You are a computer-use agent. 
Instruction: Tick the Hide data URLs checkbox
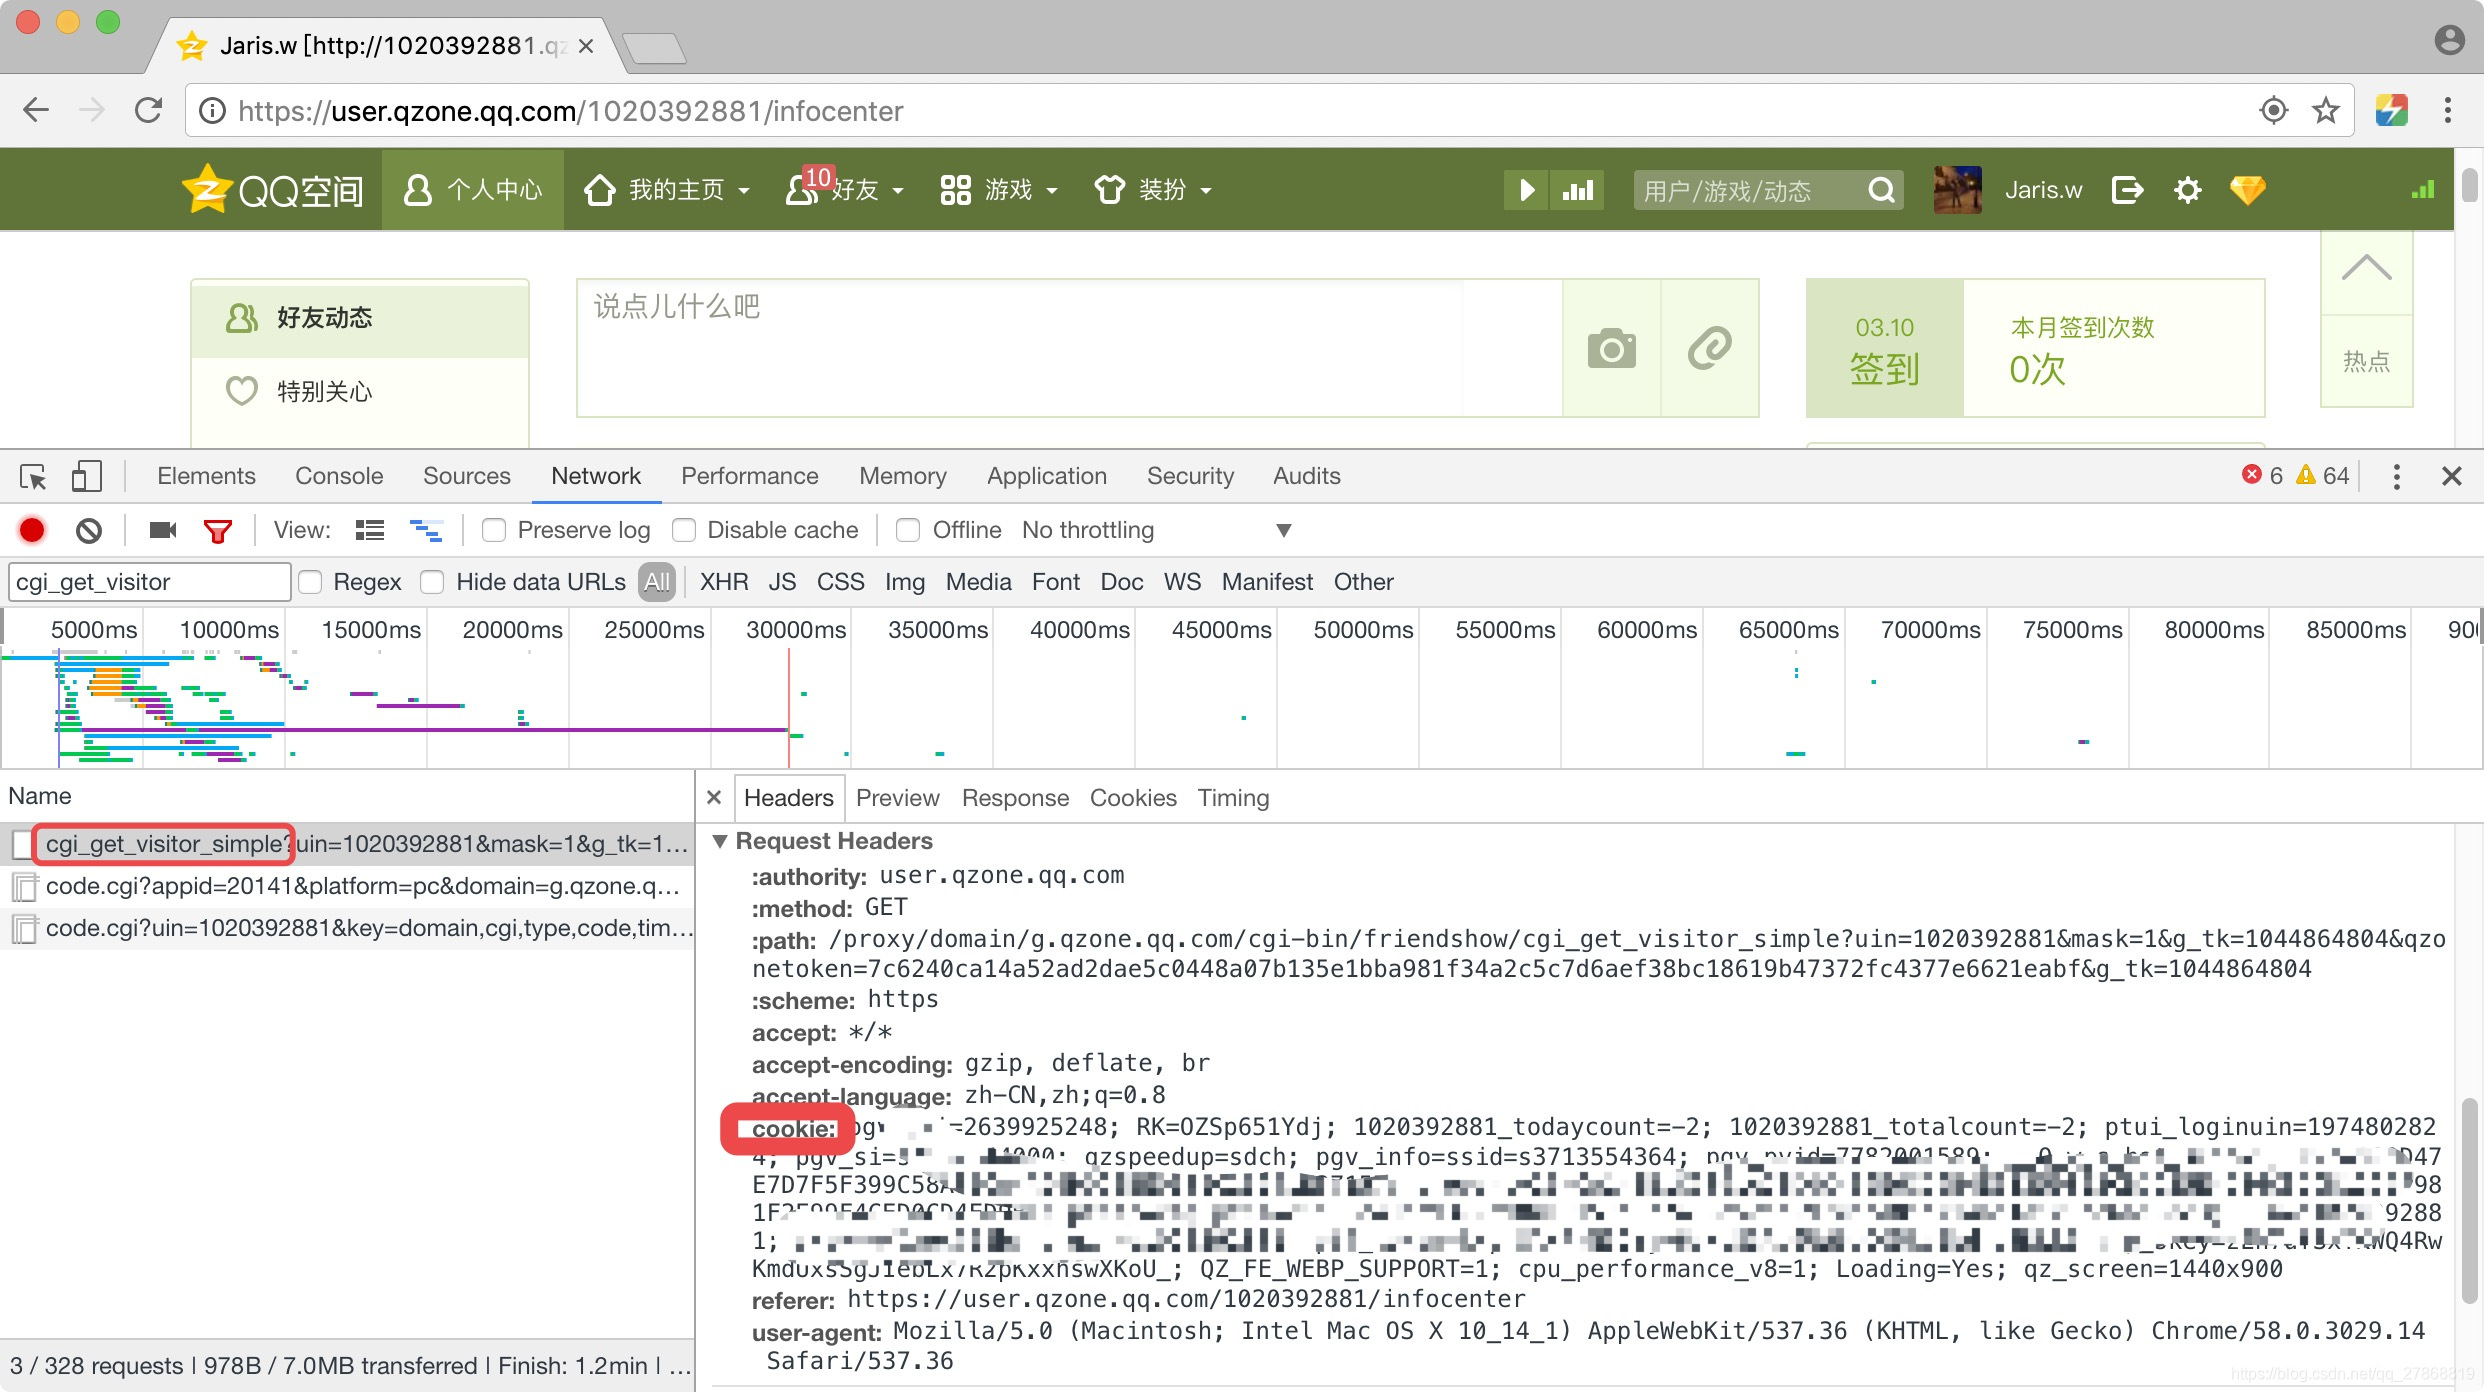click(432, 582)
